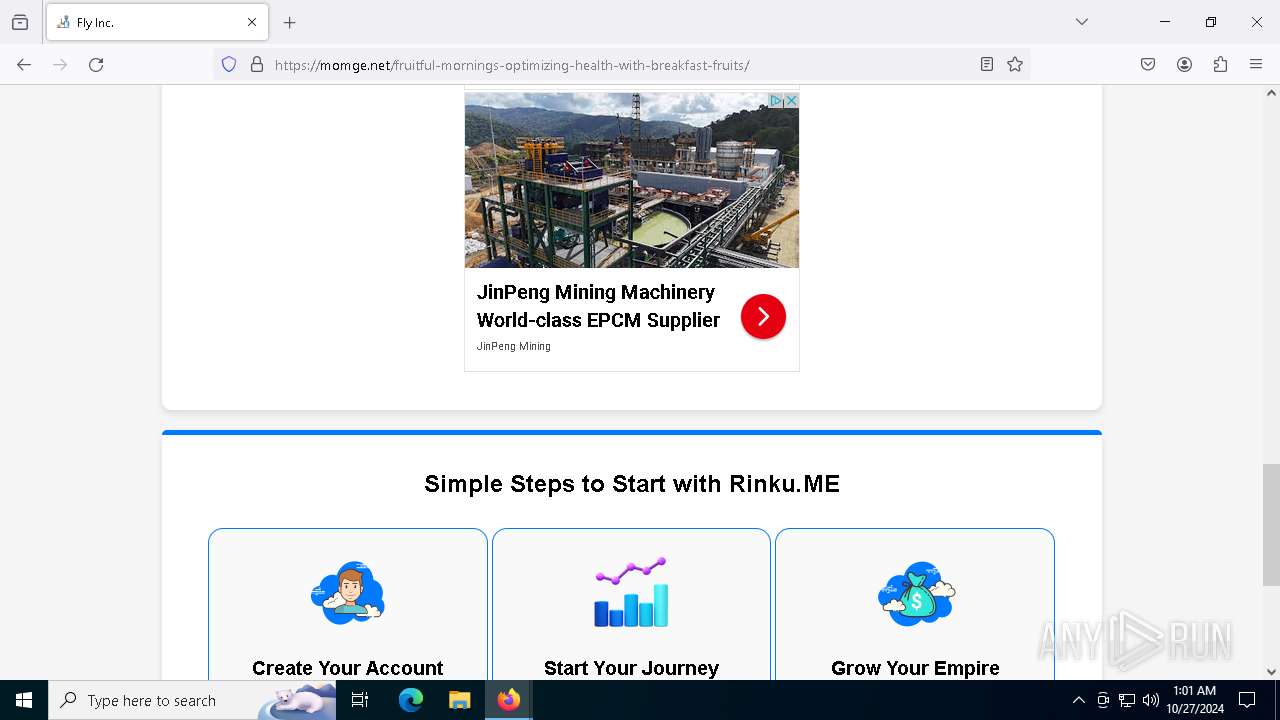Open the JinPeng mining plant ad image
Viewport: 1280px width, 720px height.
point(632,180)
